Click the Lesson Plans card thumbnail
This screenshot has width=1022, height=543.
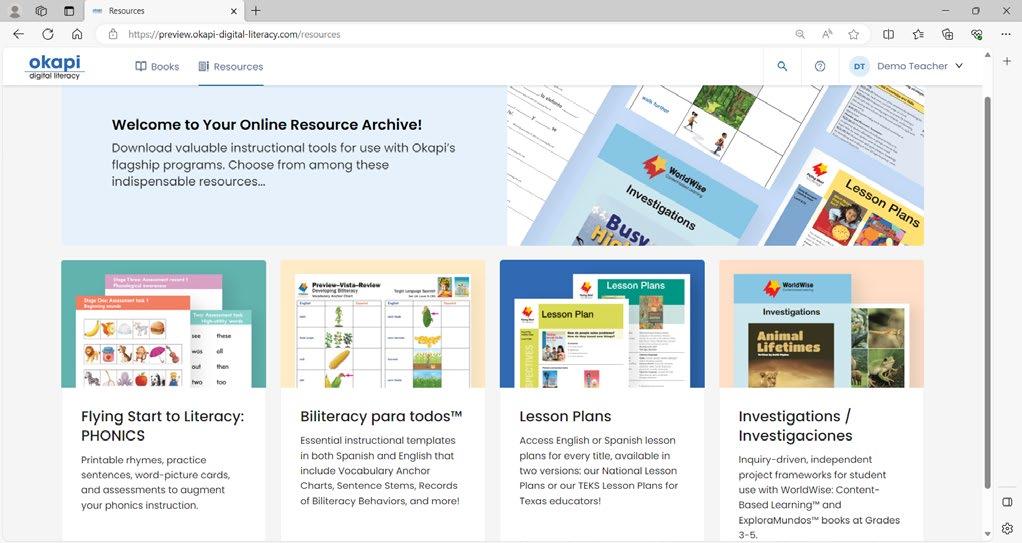click(602, 324)
